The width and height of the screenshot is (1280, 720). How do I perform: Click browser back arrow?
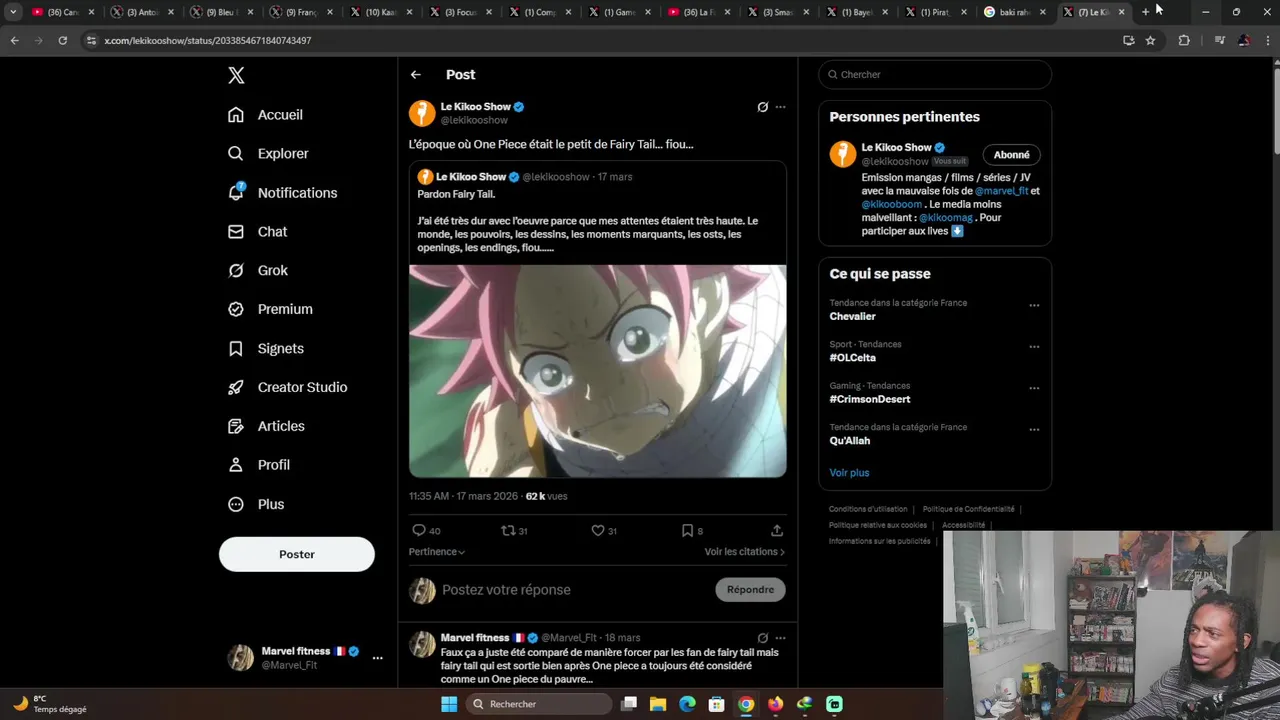click(x=14, y=41)
